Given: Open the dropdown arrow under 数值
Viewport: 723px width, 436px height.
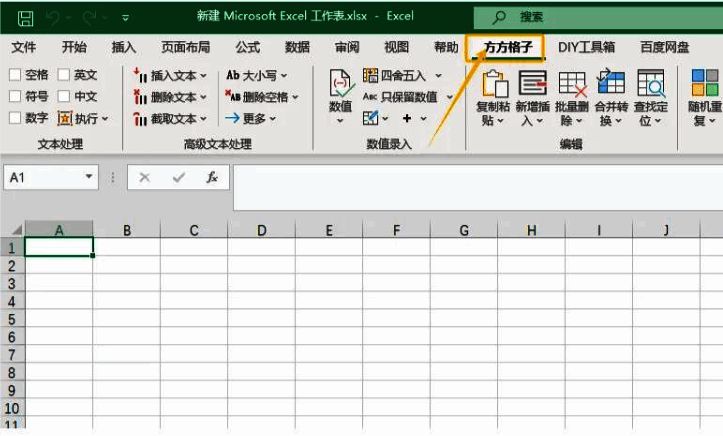Looking at the screenshot, I should [340, 121].
